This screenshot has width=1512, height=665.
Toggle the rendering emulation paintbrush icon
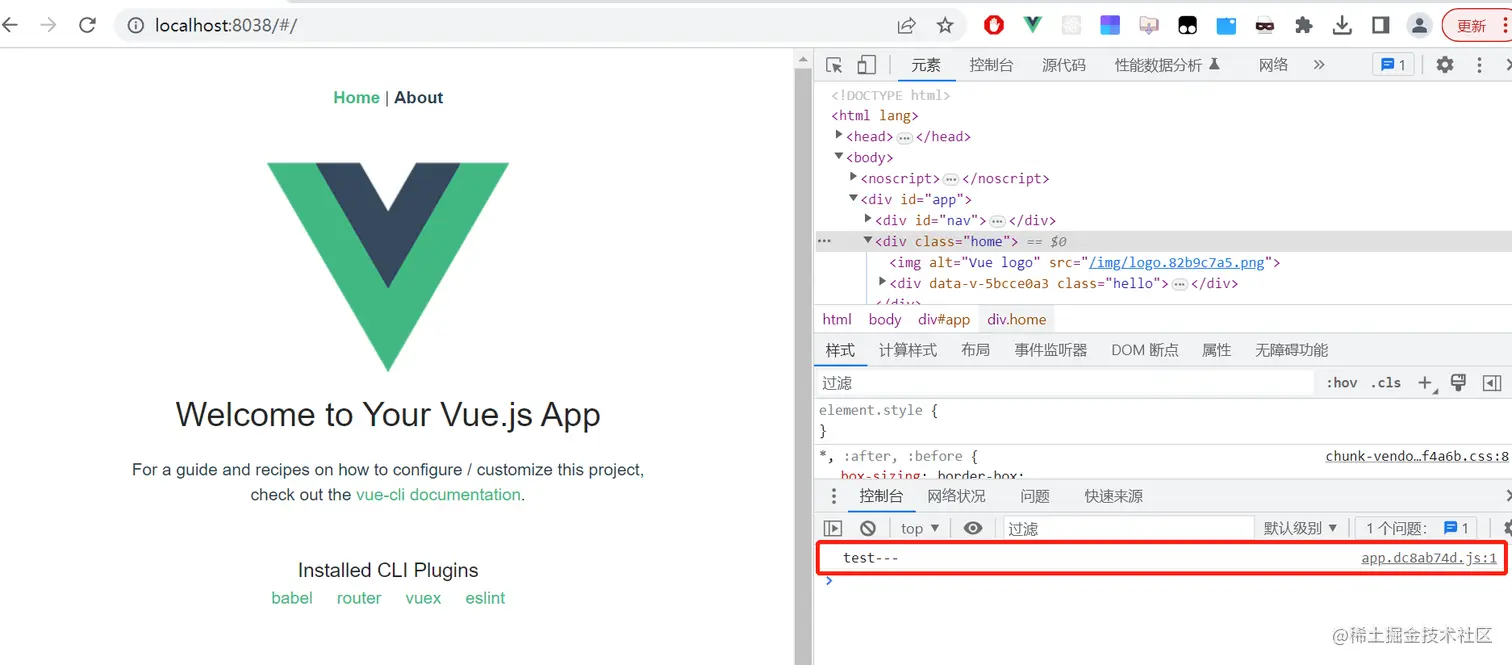pyautogui.click(x=1458, y=382)
